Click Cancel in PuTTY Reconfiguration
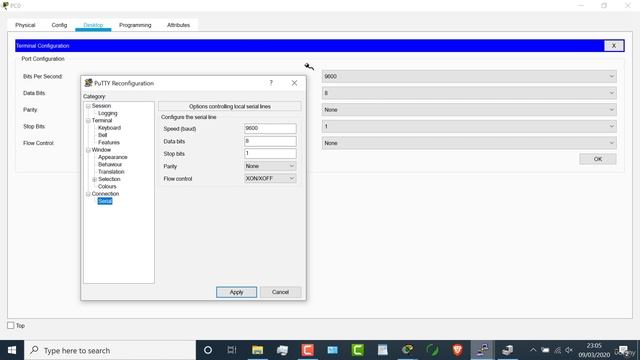This screenshot has height=360, width=640. click(280, 292)
